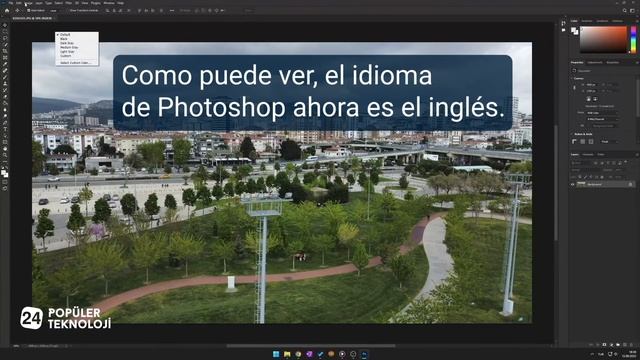
Task: Click the canvas vertical scrollbar
Action: (x=556, y=182)
